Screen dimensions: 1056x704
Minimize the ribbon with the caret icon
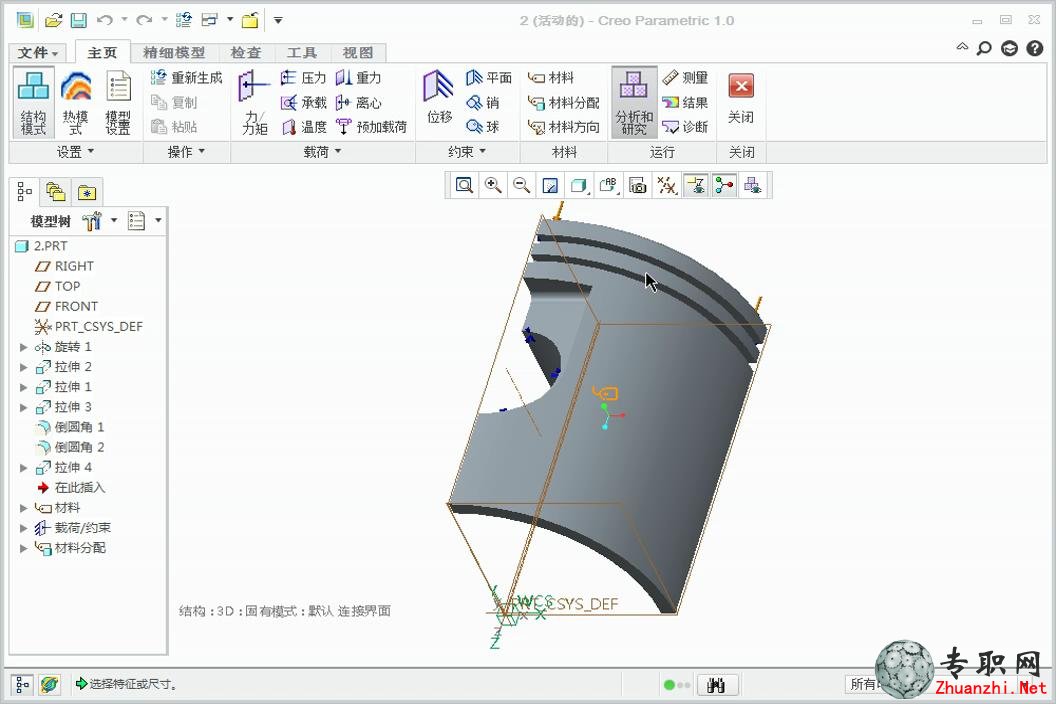click(962, 47)
